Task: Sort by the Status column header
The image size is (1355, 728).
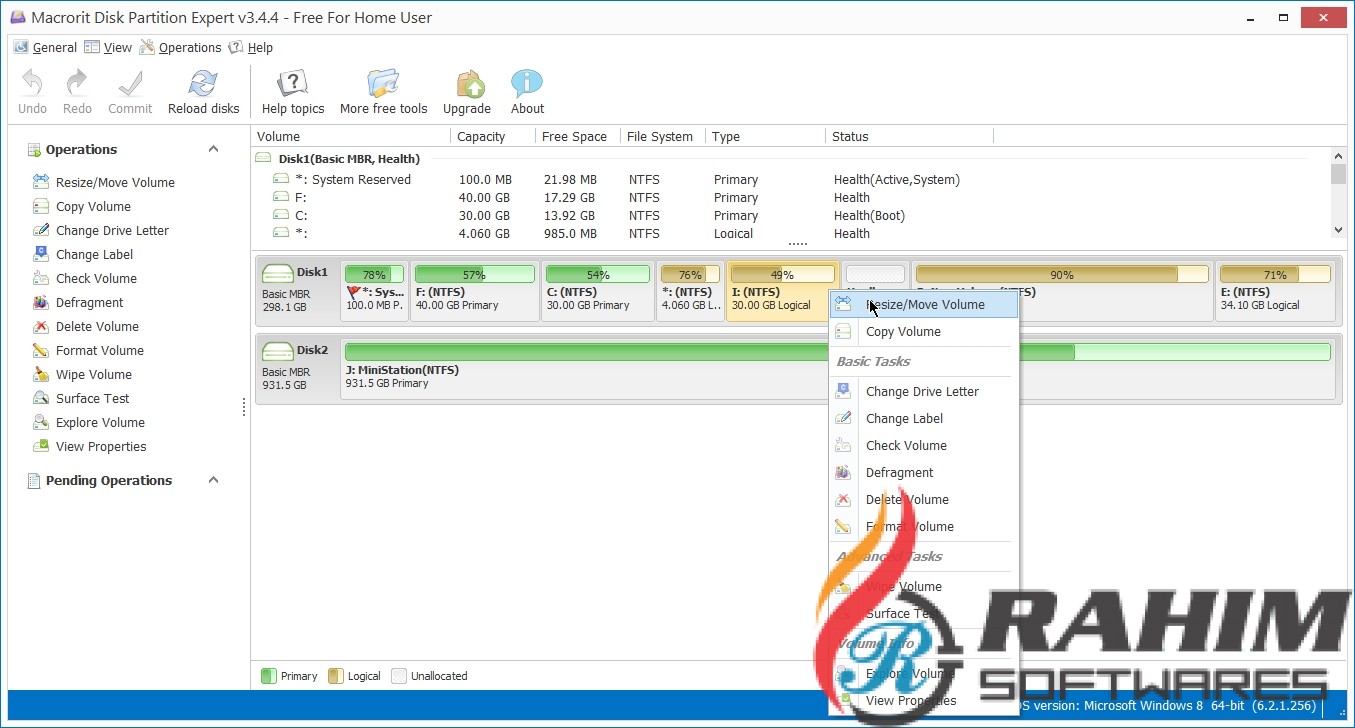Action: pyautogui.click(x=909, y=136)
